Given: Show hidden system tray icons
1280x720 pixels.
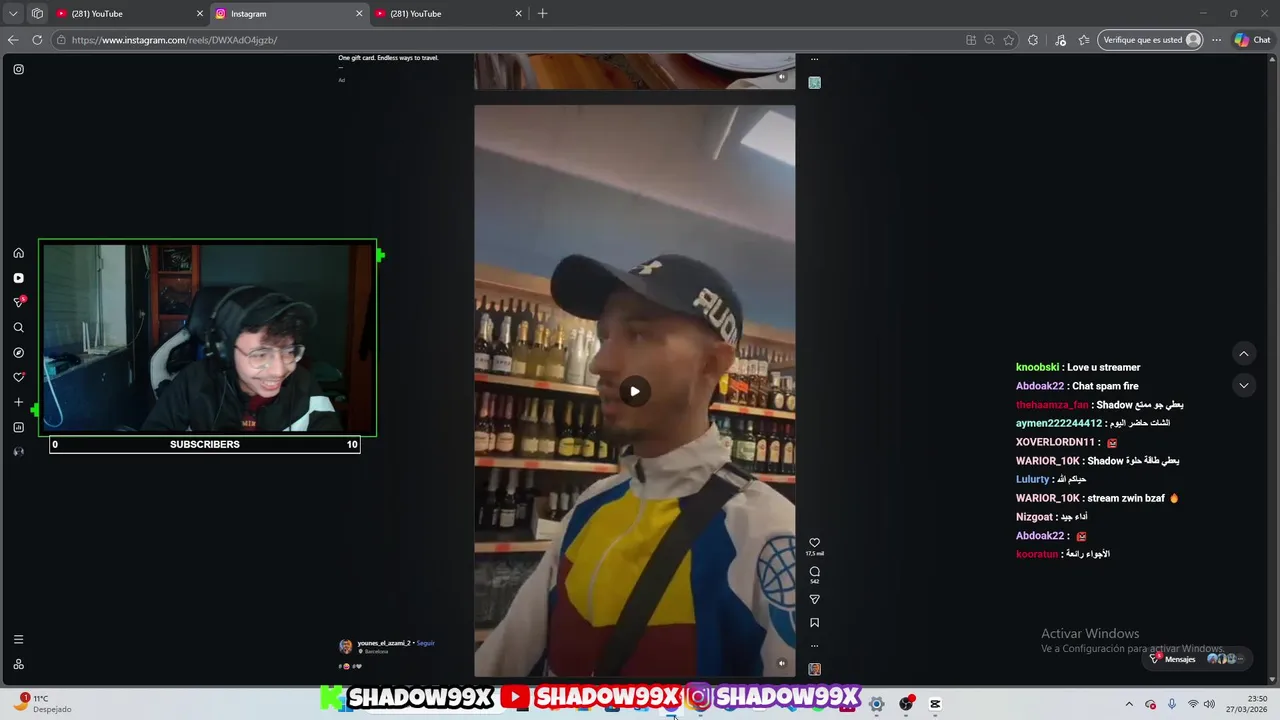Looking at the screenshot, I should click(1129, 704).
